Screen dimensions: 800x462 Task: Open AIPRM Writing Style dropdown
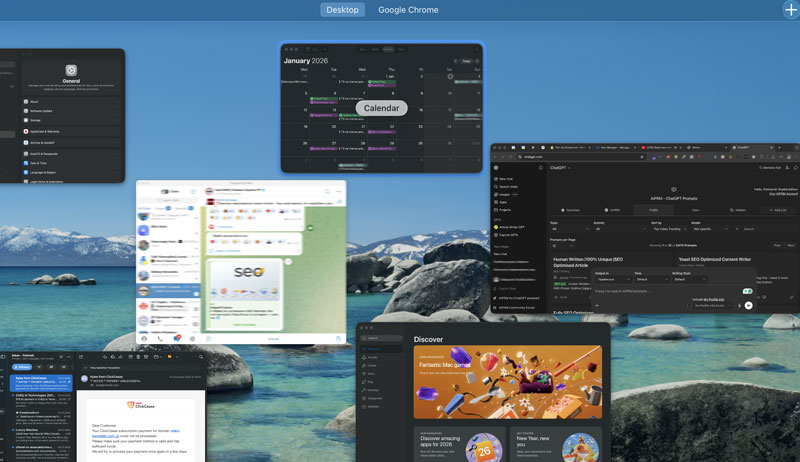pos(689,279)
